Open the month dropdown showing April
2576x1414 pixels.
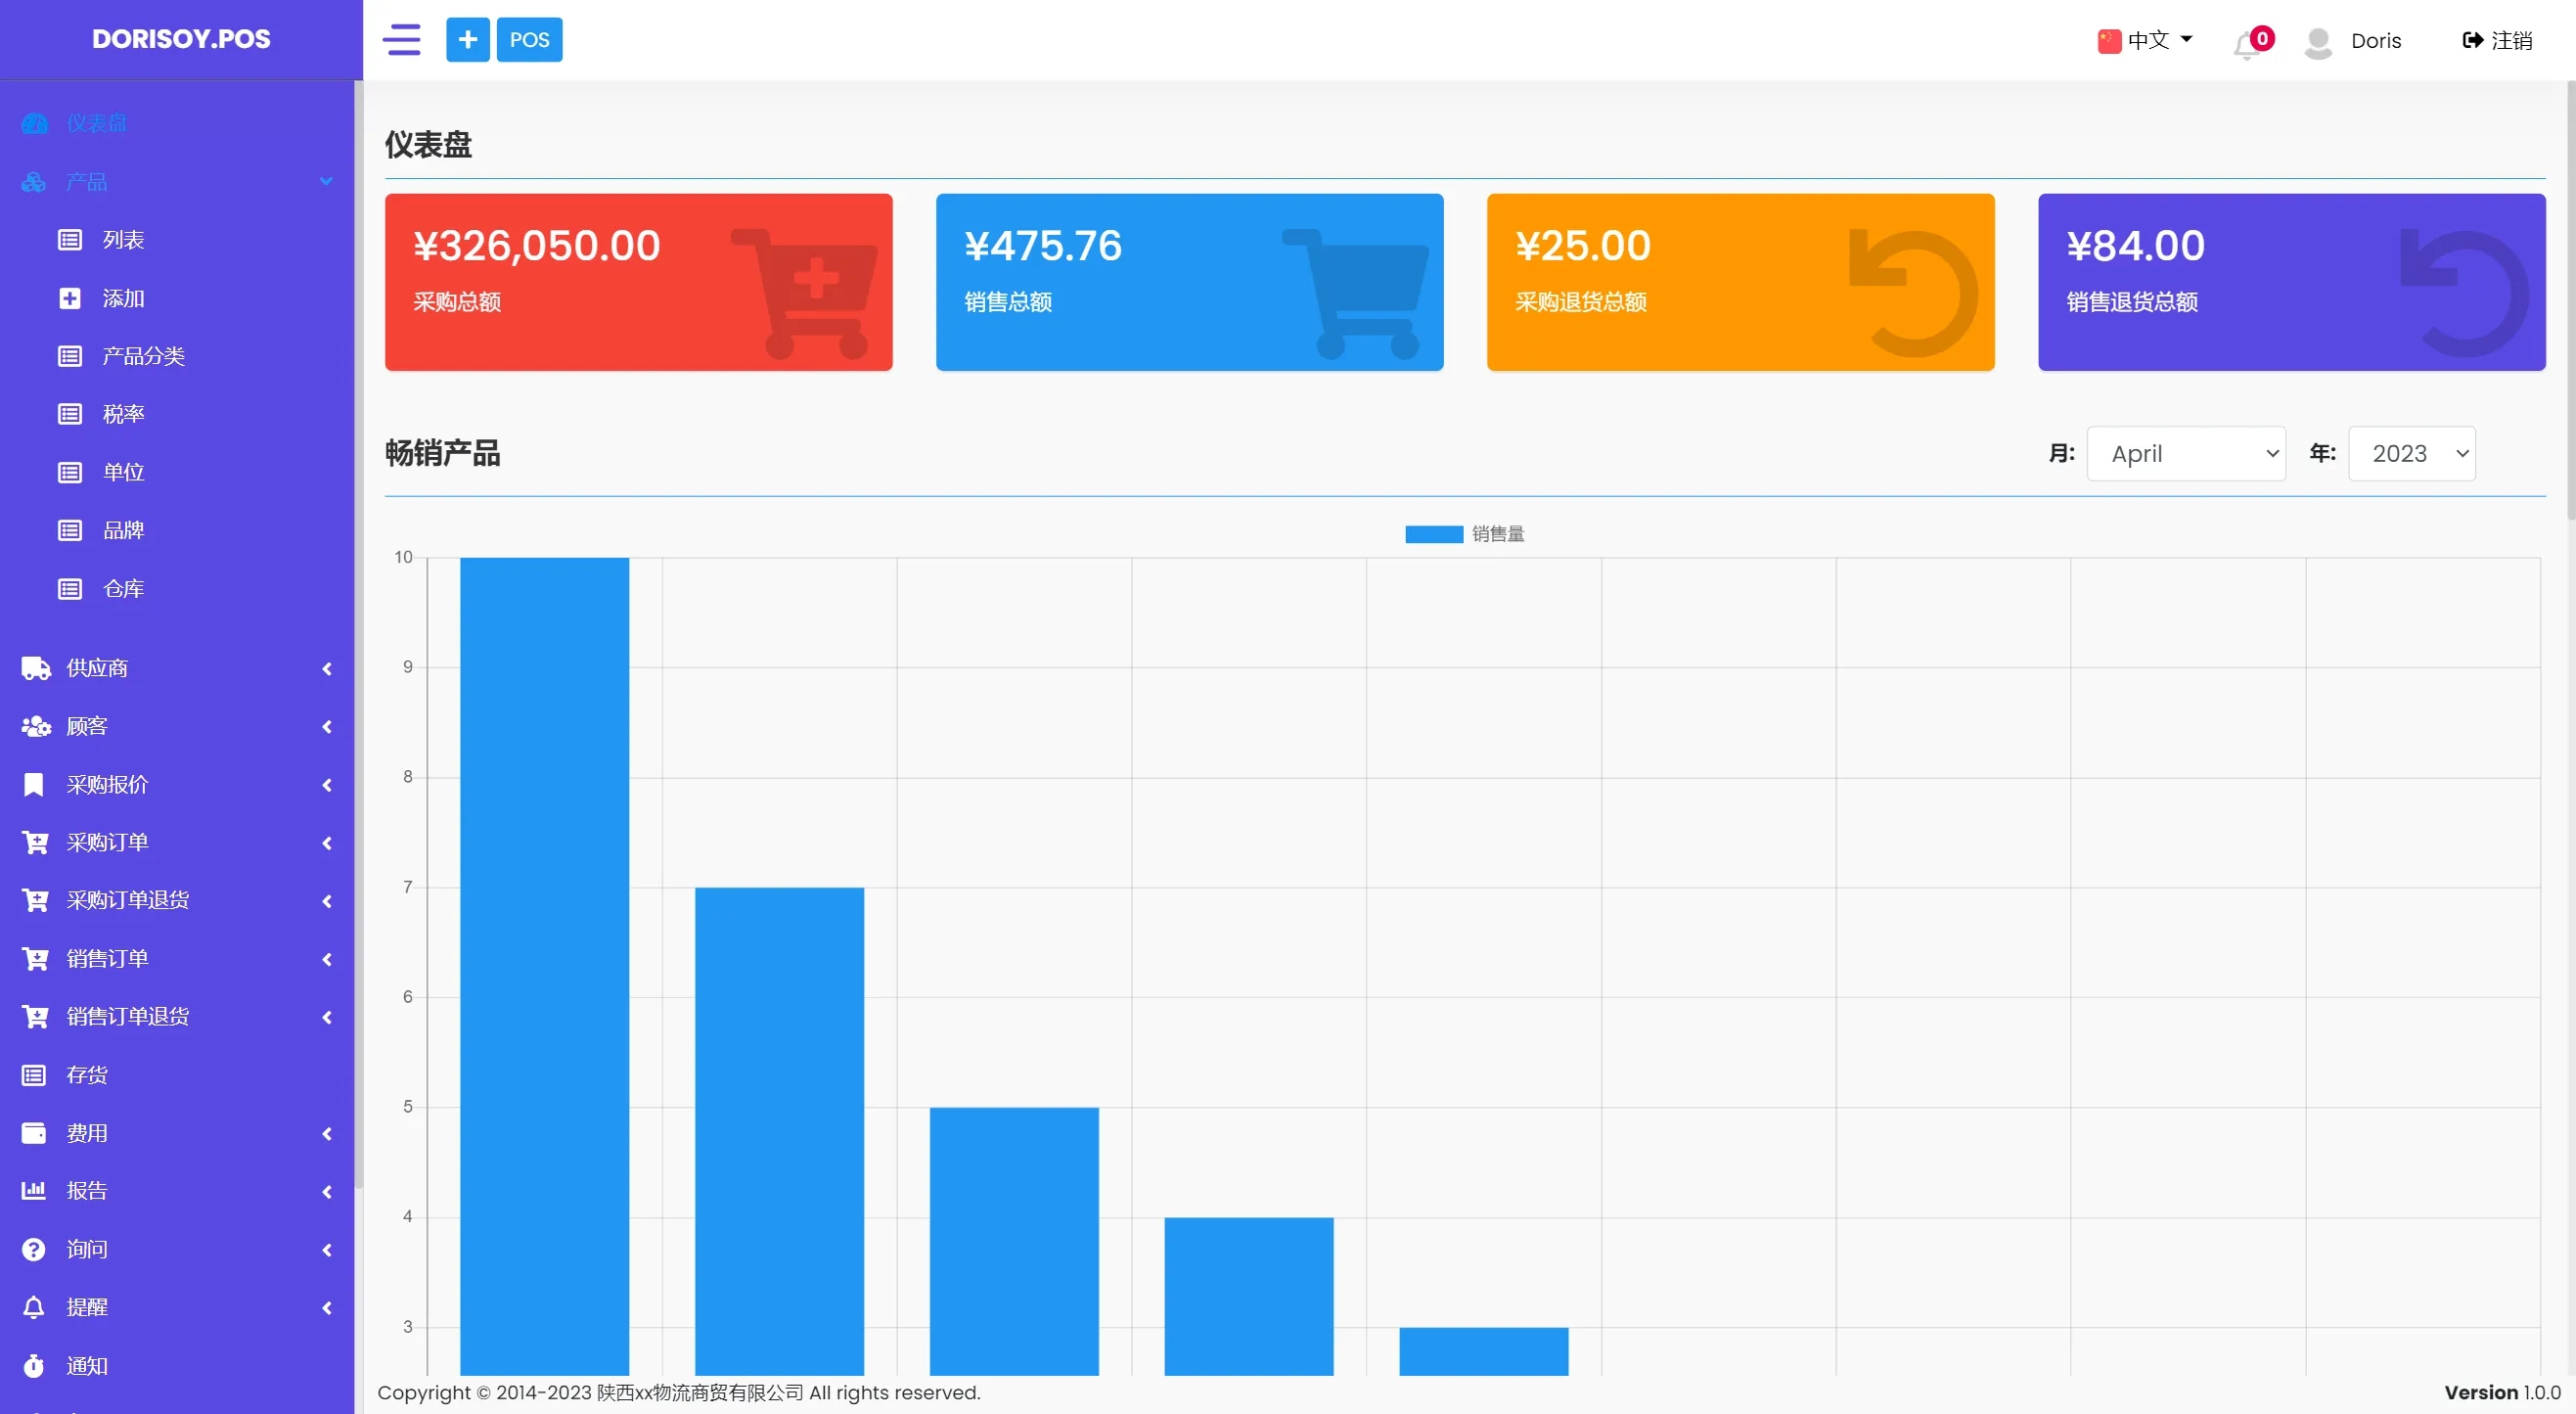coord(2185,454)
